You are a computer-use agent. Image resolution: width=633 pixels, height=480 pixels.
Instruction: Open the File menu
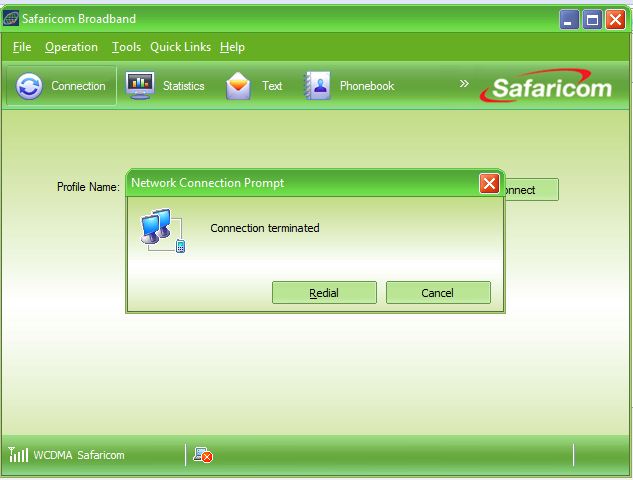pyautogui.click(x=22, y=47)
